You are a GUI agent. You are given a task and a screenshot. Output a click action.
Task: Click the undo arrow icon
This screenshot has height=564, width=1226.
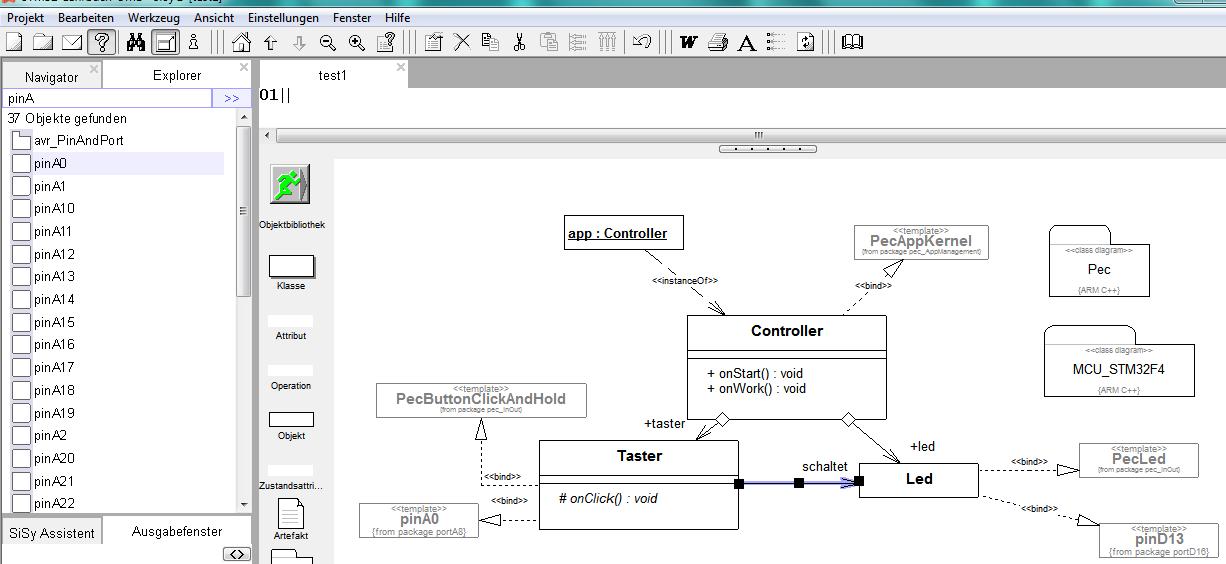click(642, 42)
